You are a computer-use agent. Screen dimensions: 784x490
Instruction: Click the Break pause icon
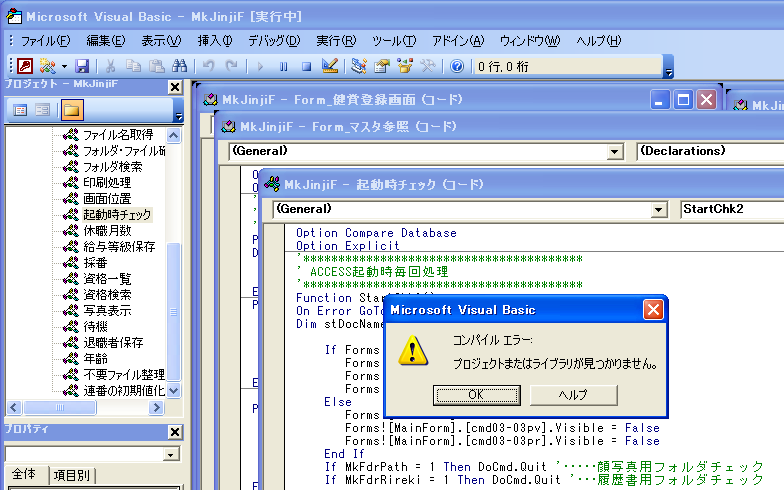point(284,66)
